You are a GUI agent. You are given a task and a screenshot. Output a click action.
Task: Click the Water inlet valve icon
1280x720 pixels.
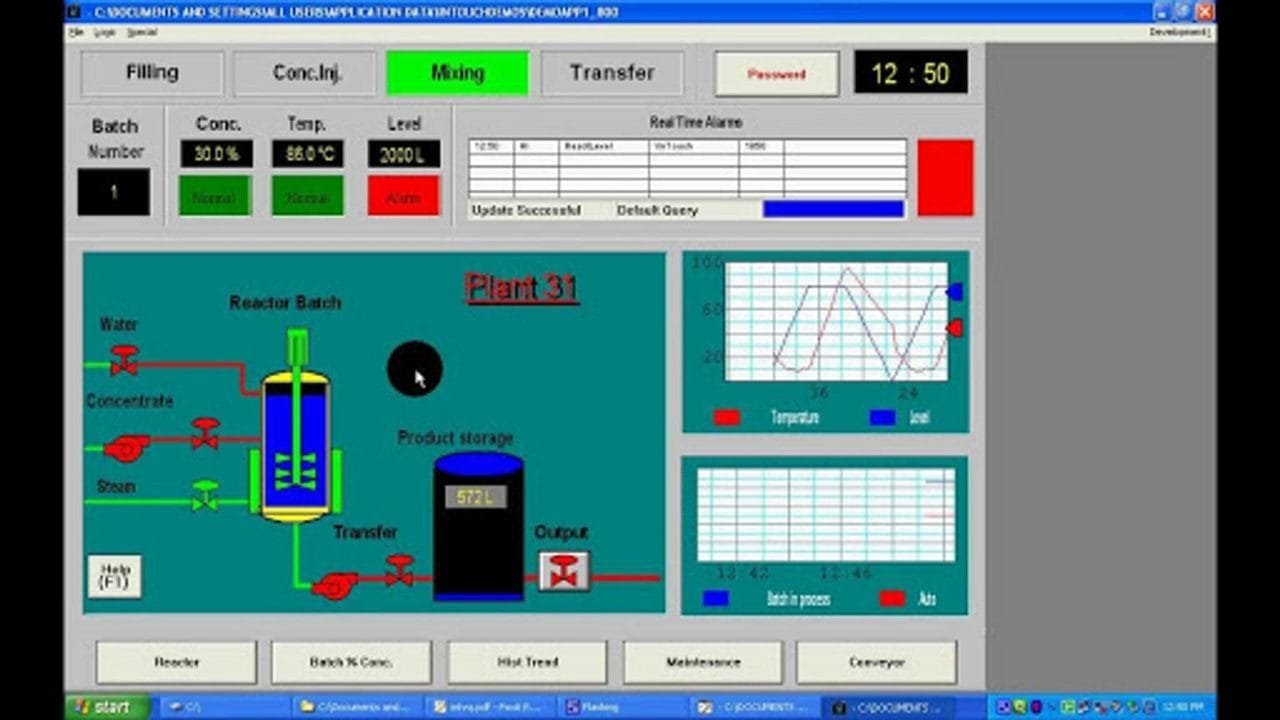click(x=124, y=359)
